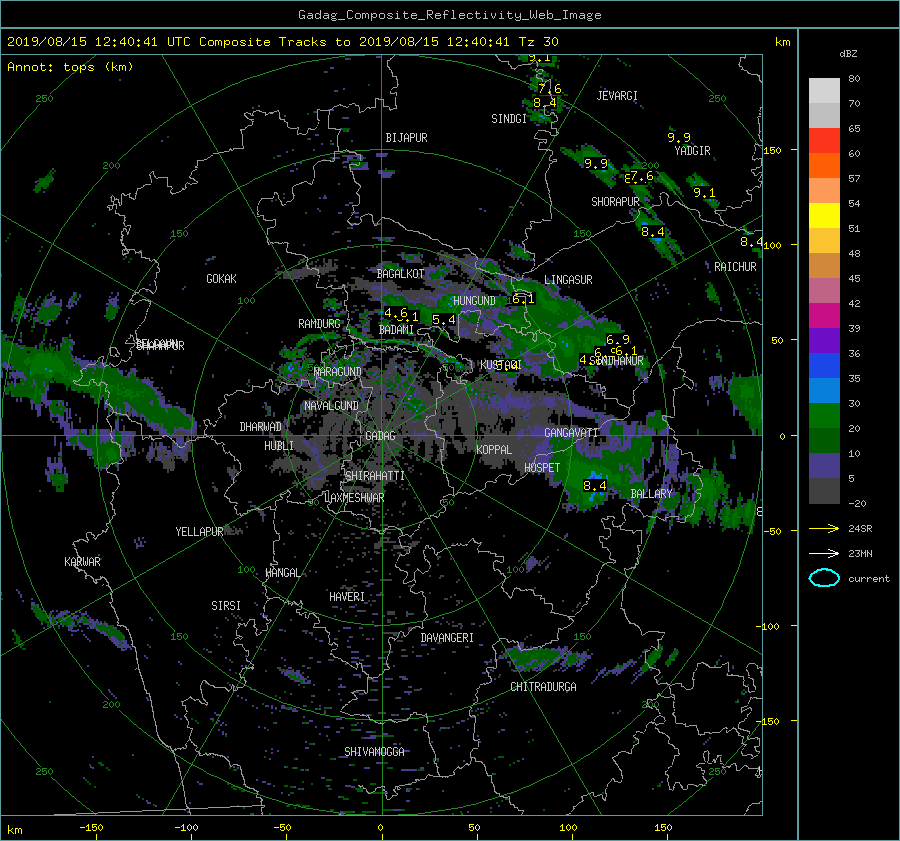Click the YELLAPUR city label
Viewport: 900px width, 841px height.
tap(199, 532)
